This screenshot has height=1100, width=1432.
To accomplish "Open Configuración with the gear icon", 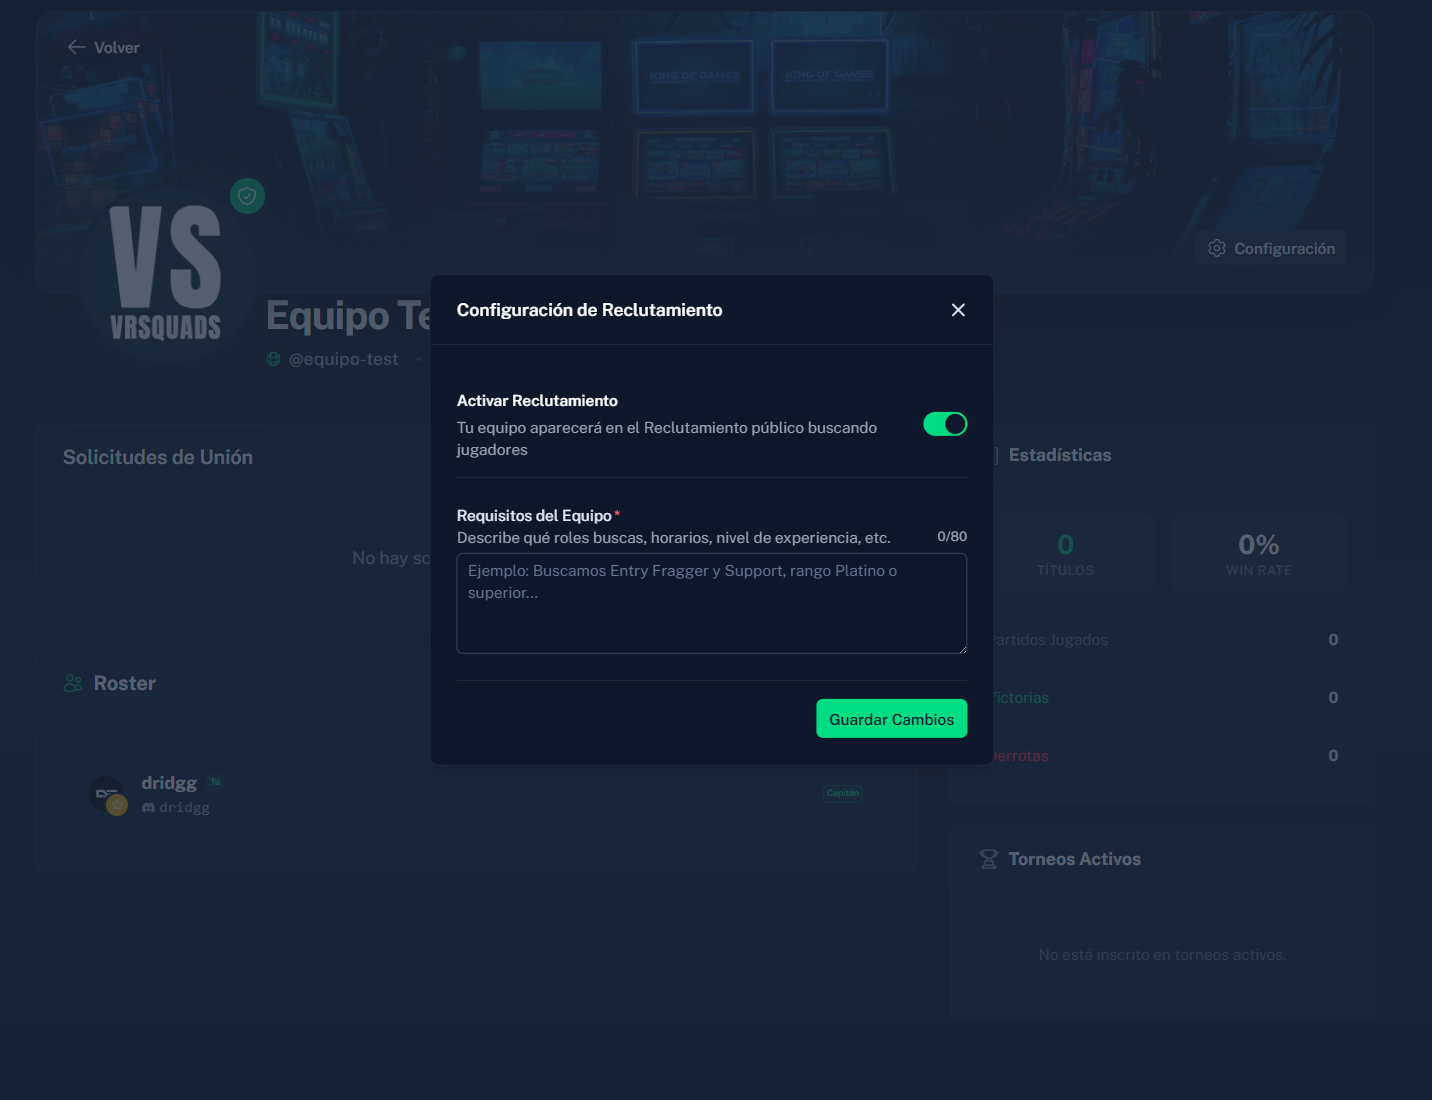I will click(x=1217, y=248).
